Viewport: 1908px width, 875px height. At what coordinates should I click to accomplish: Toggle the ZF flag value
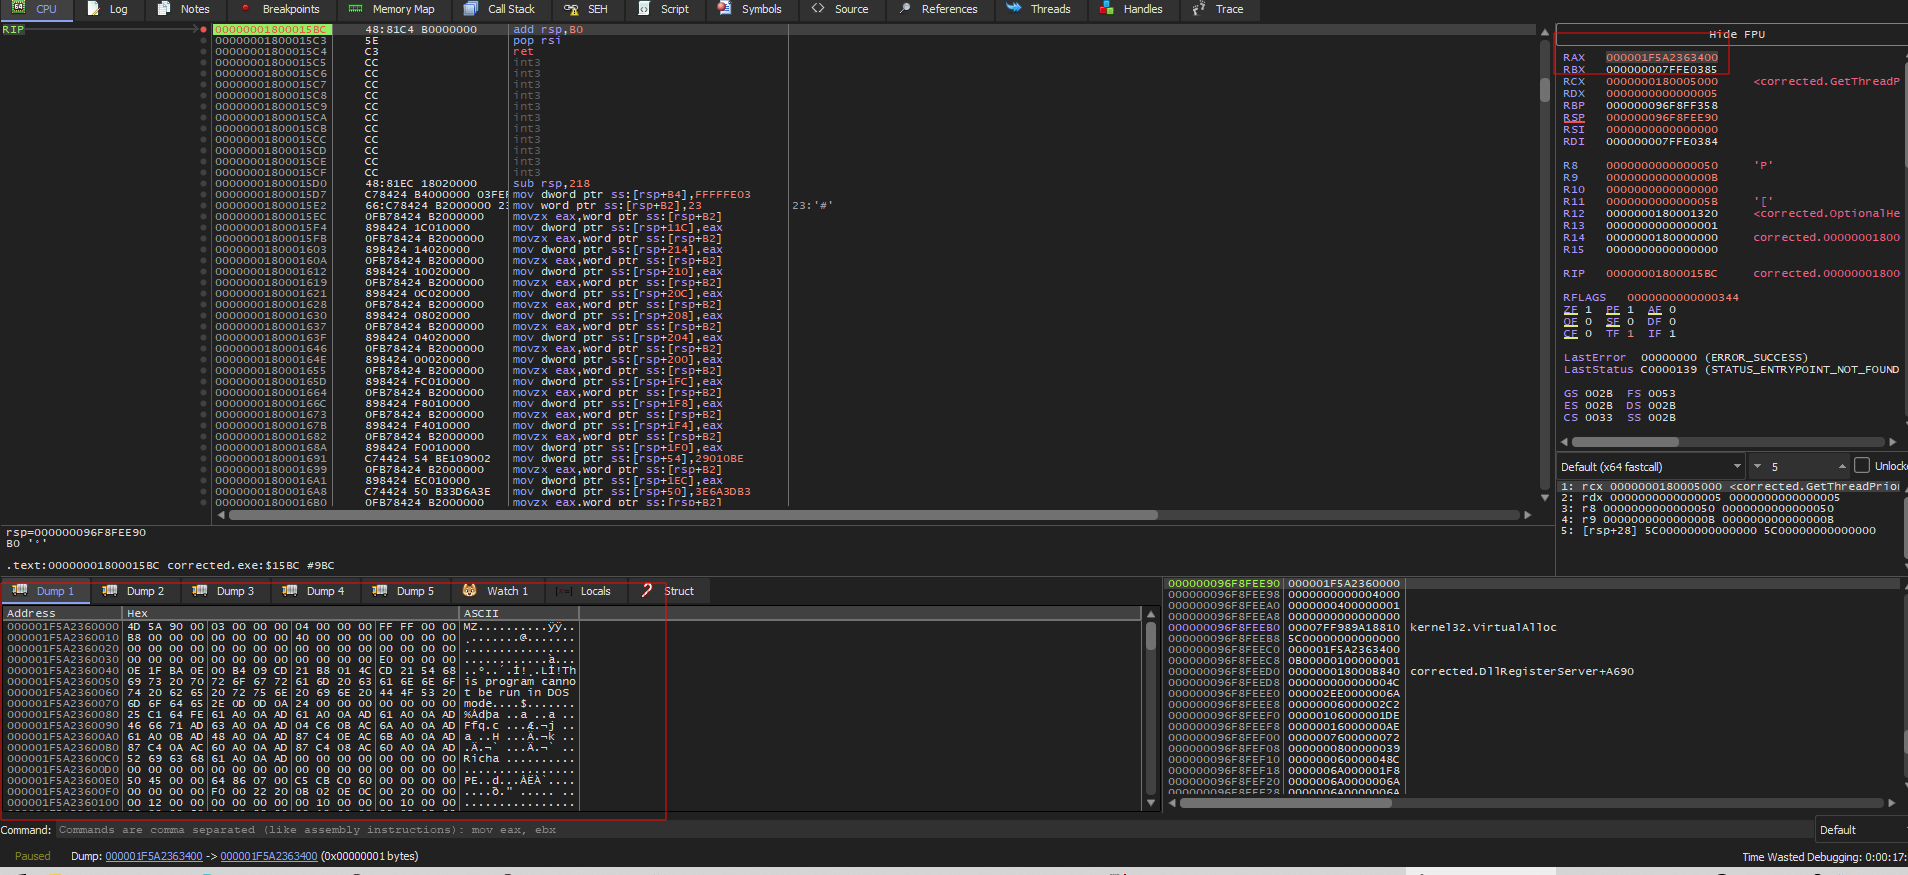click(x=1588, y=310)
